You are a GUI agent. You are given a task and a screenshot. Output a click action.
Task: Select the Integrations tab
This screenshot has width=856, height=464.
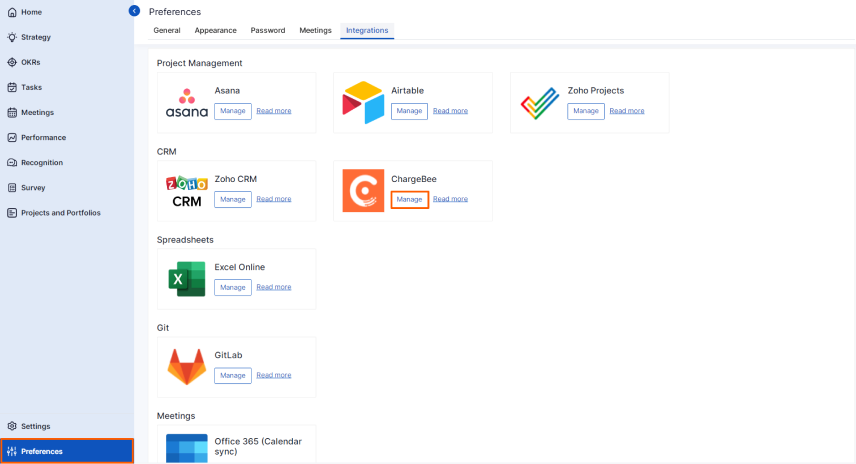[x=367, y=31]
